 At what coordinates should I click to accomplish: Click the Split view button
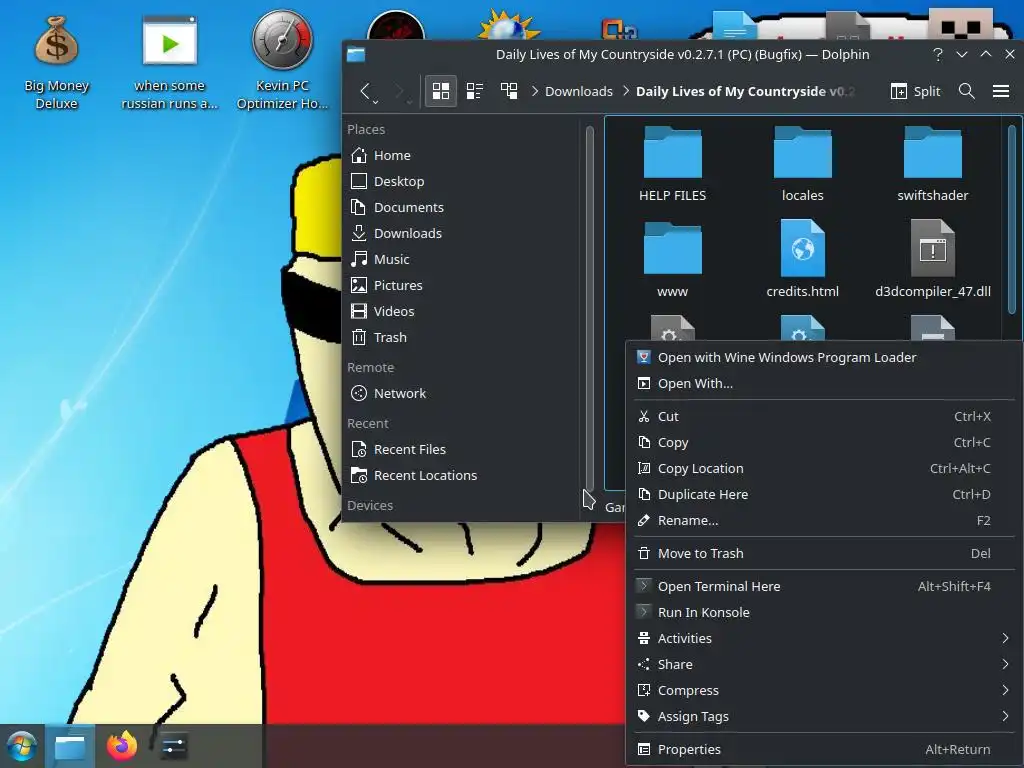916,91
